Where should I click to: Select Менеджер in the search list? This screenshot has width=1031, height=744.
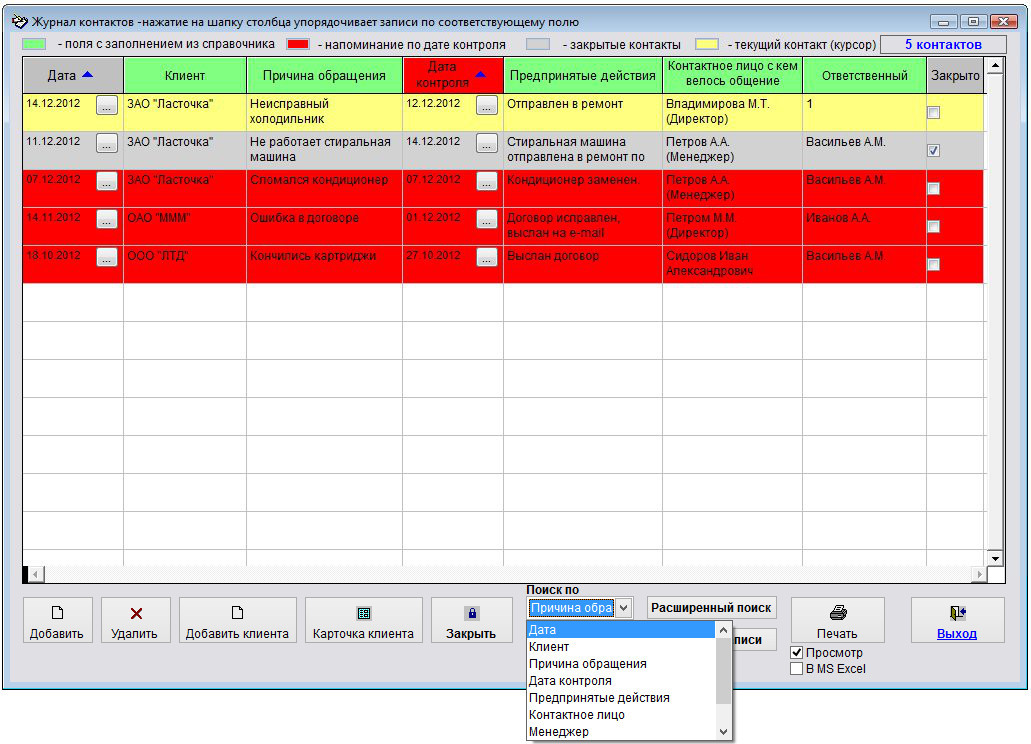pos(621,732)
